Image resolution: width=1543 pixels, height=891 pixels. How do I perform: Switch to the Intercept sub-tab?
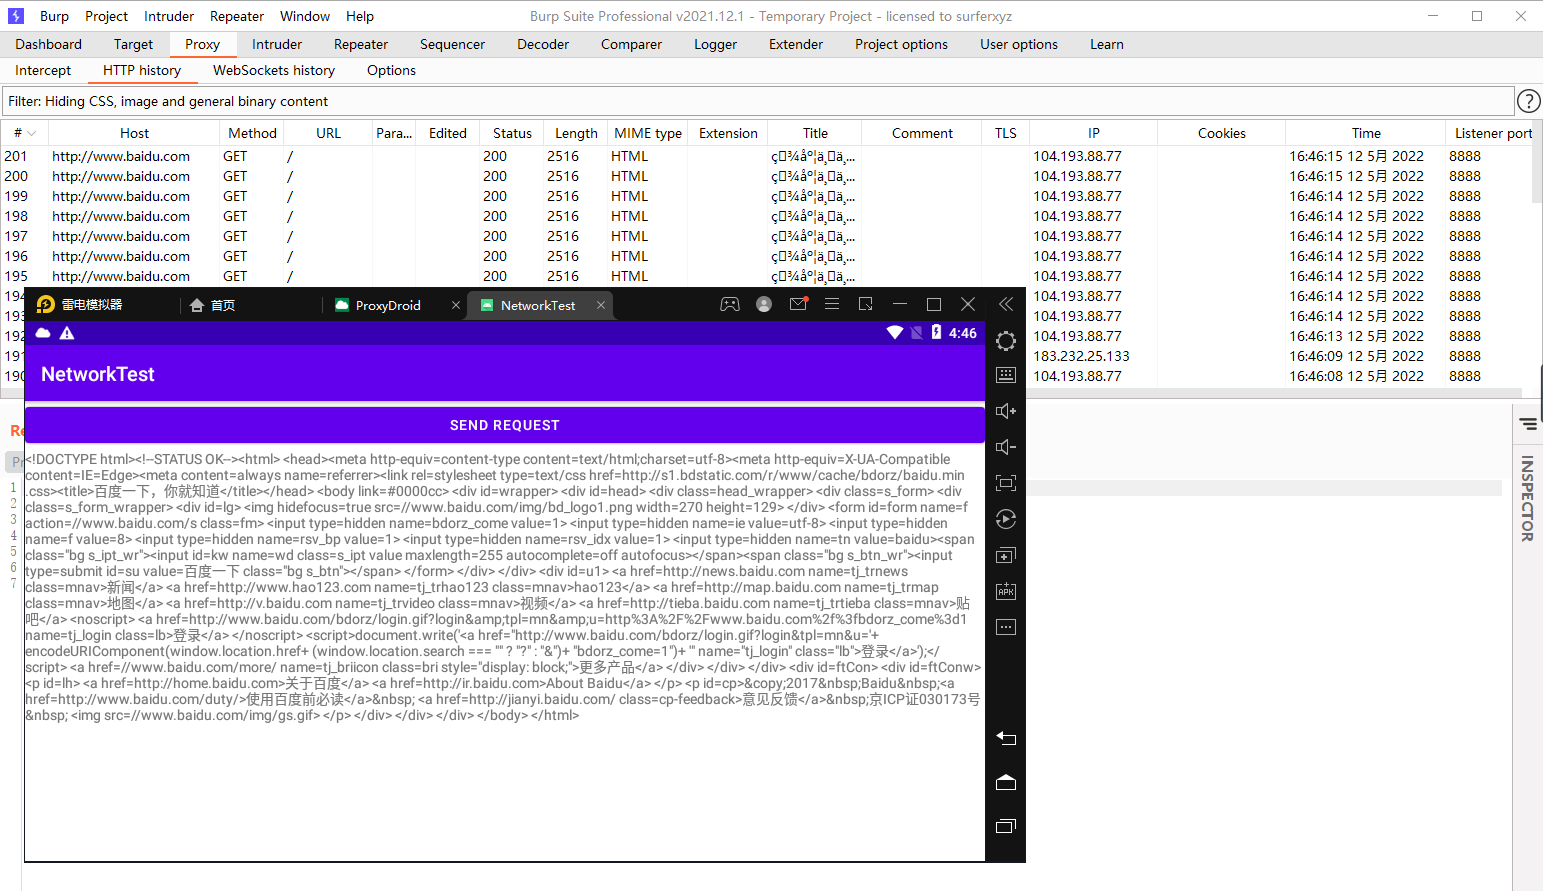click(x=43, y=70)
